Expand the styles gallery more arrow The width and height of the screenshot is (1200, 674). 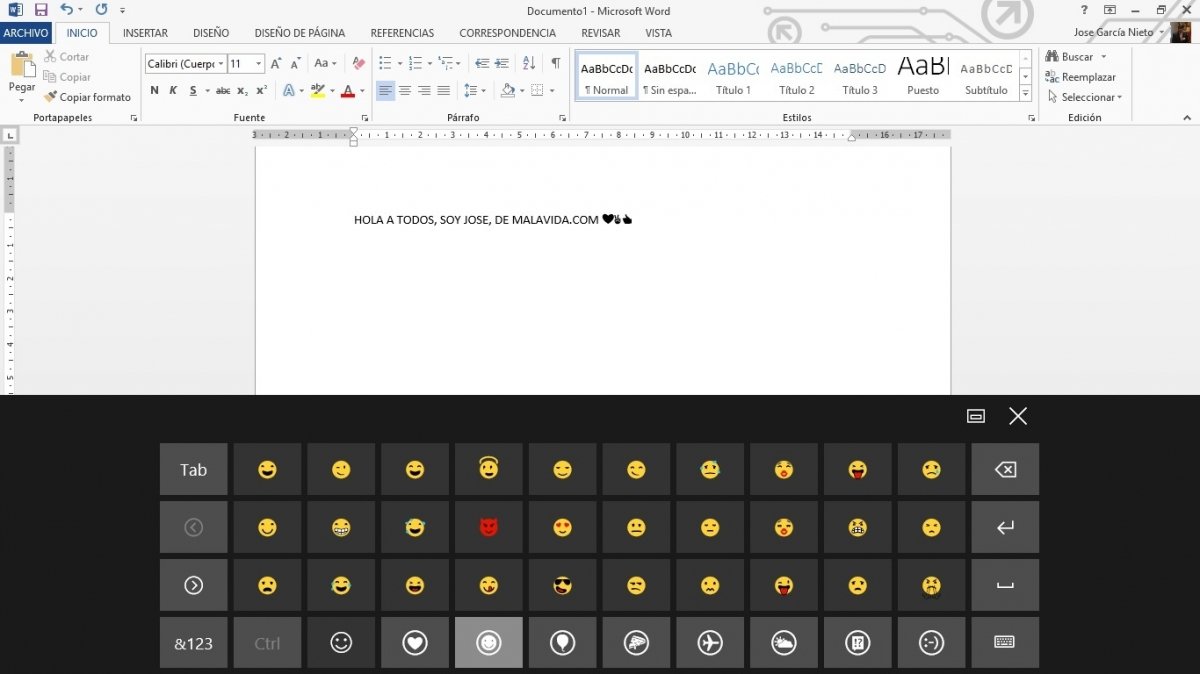(x=1025, y=93)
